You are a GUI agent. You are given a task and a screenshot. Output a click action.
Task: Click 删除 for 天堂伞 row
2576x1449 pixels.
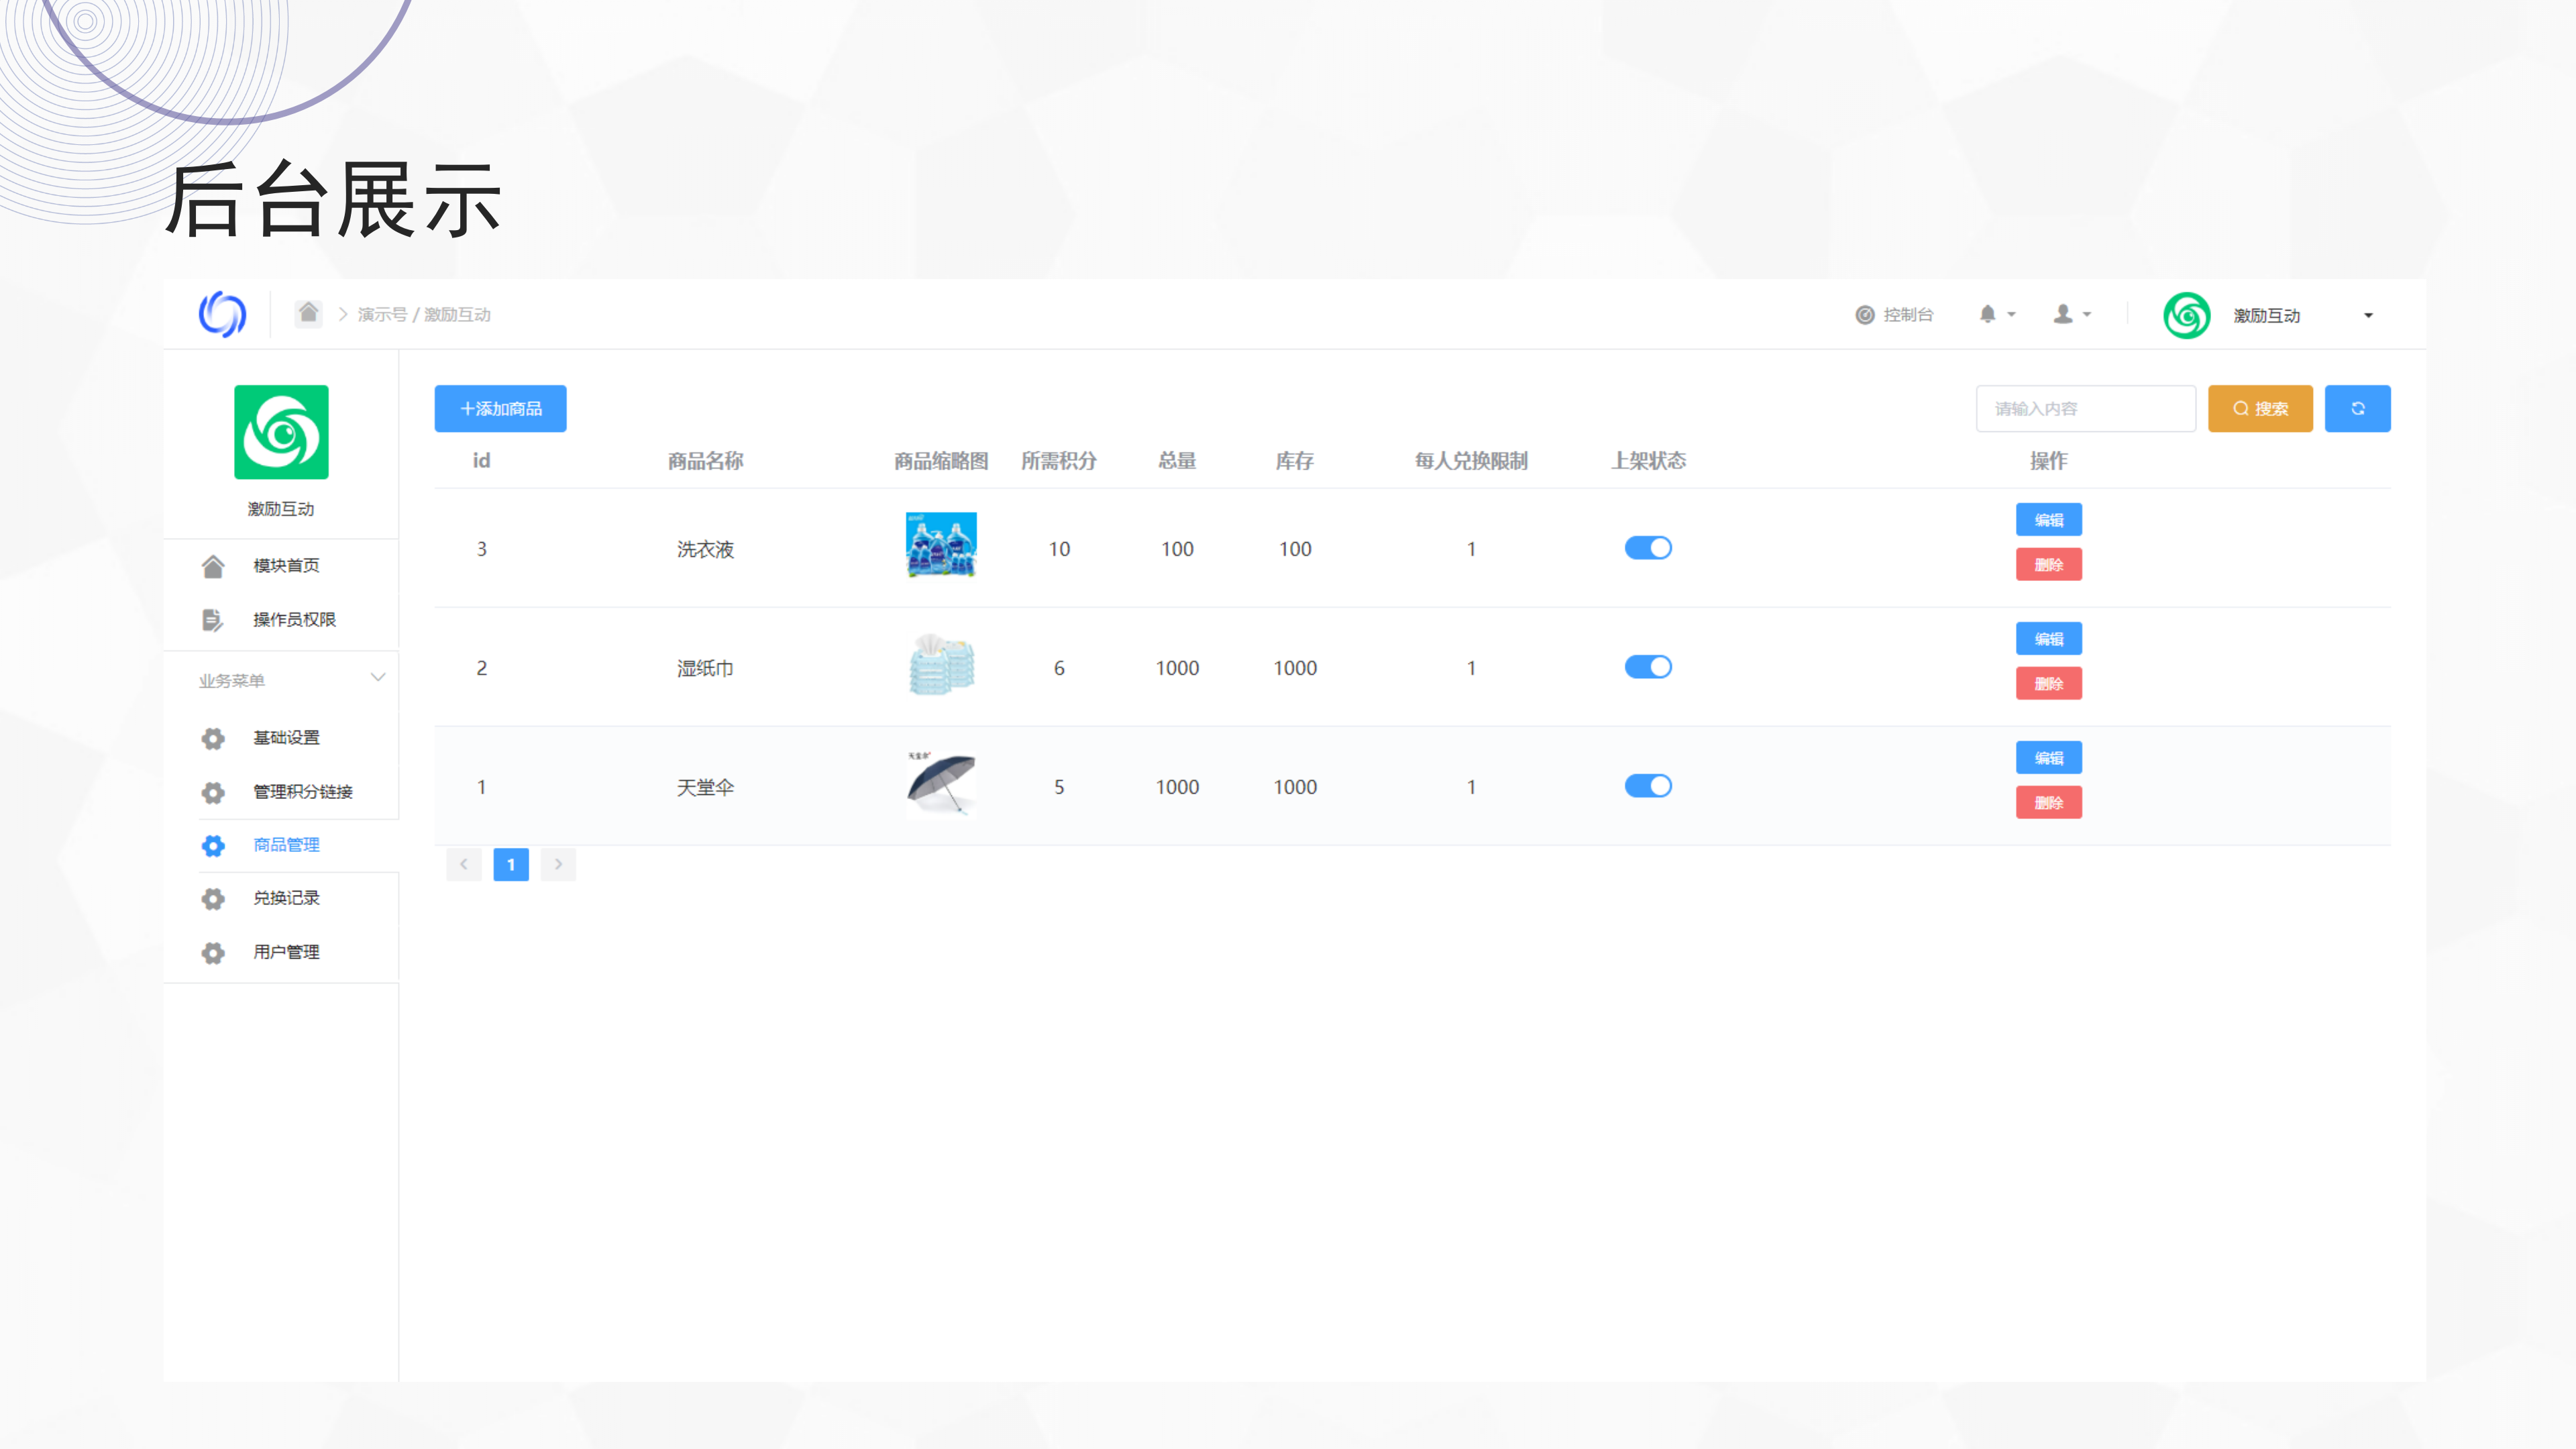point(2048,803)
